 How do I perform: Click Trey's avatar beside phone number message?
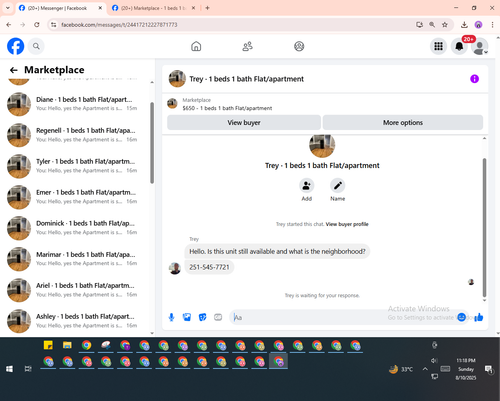[x=175, y=268]
